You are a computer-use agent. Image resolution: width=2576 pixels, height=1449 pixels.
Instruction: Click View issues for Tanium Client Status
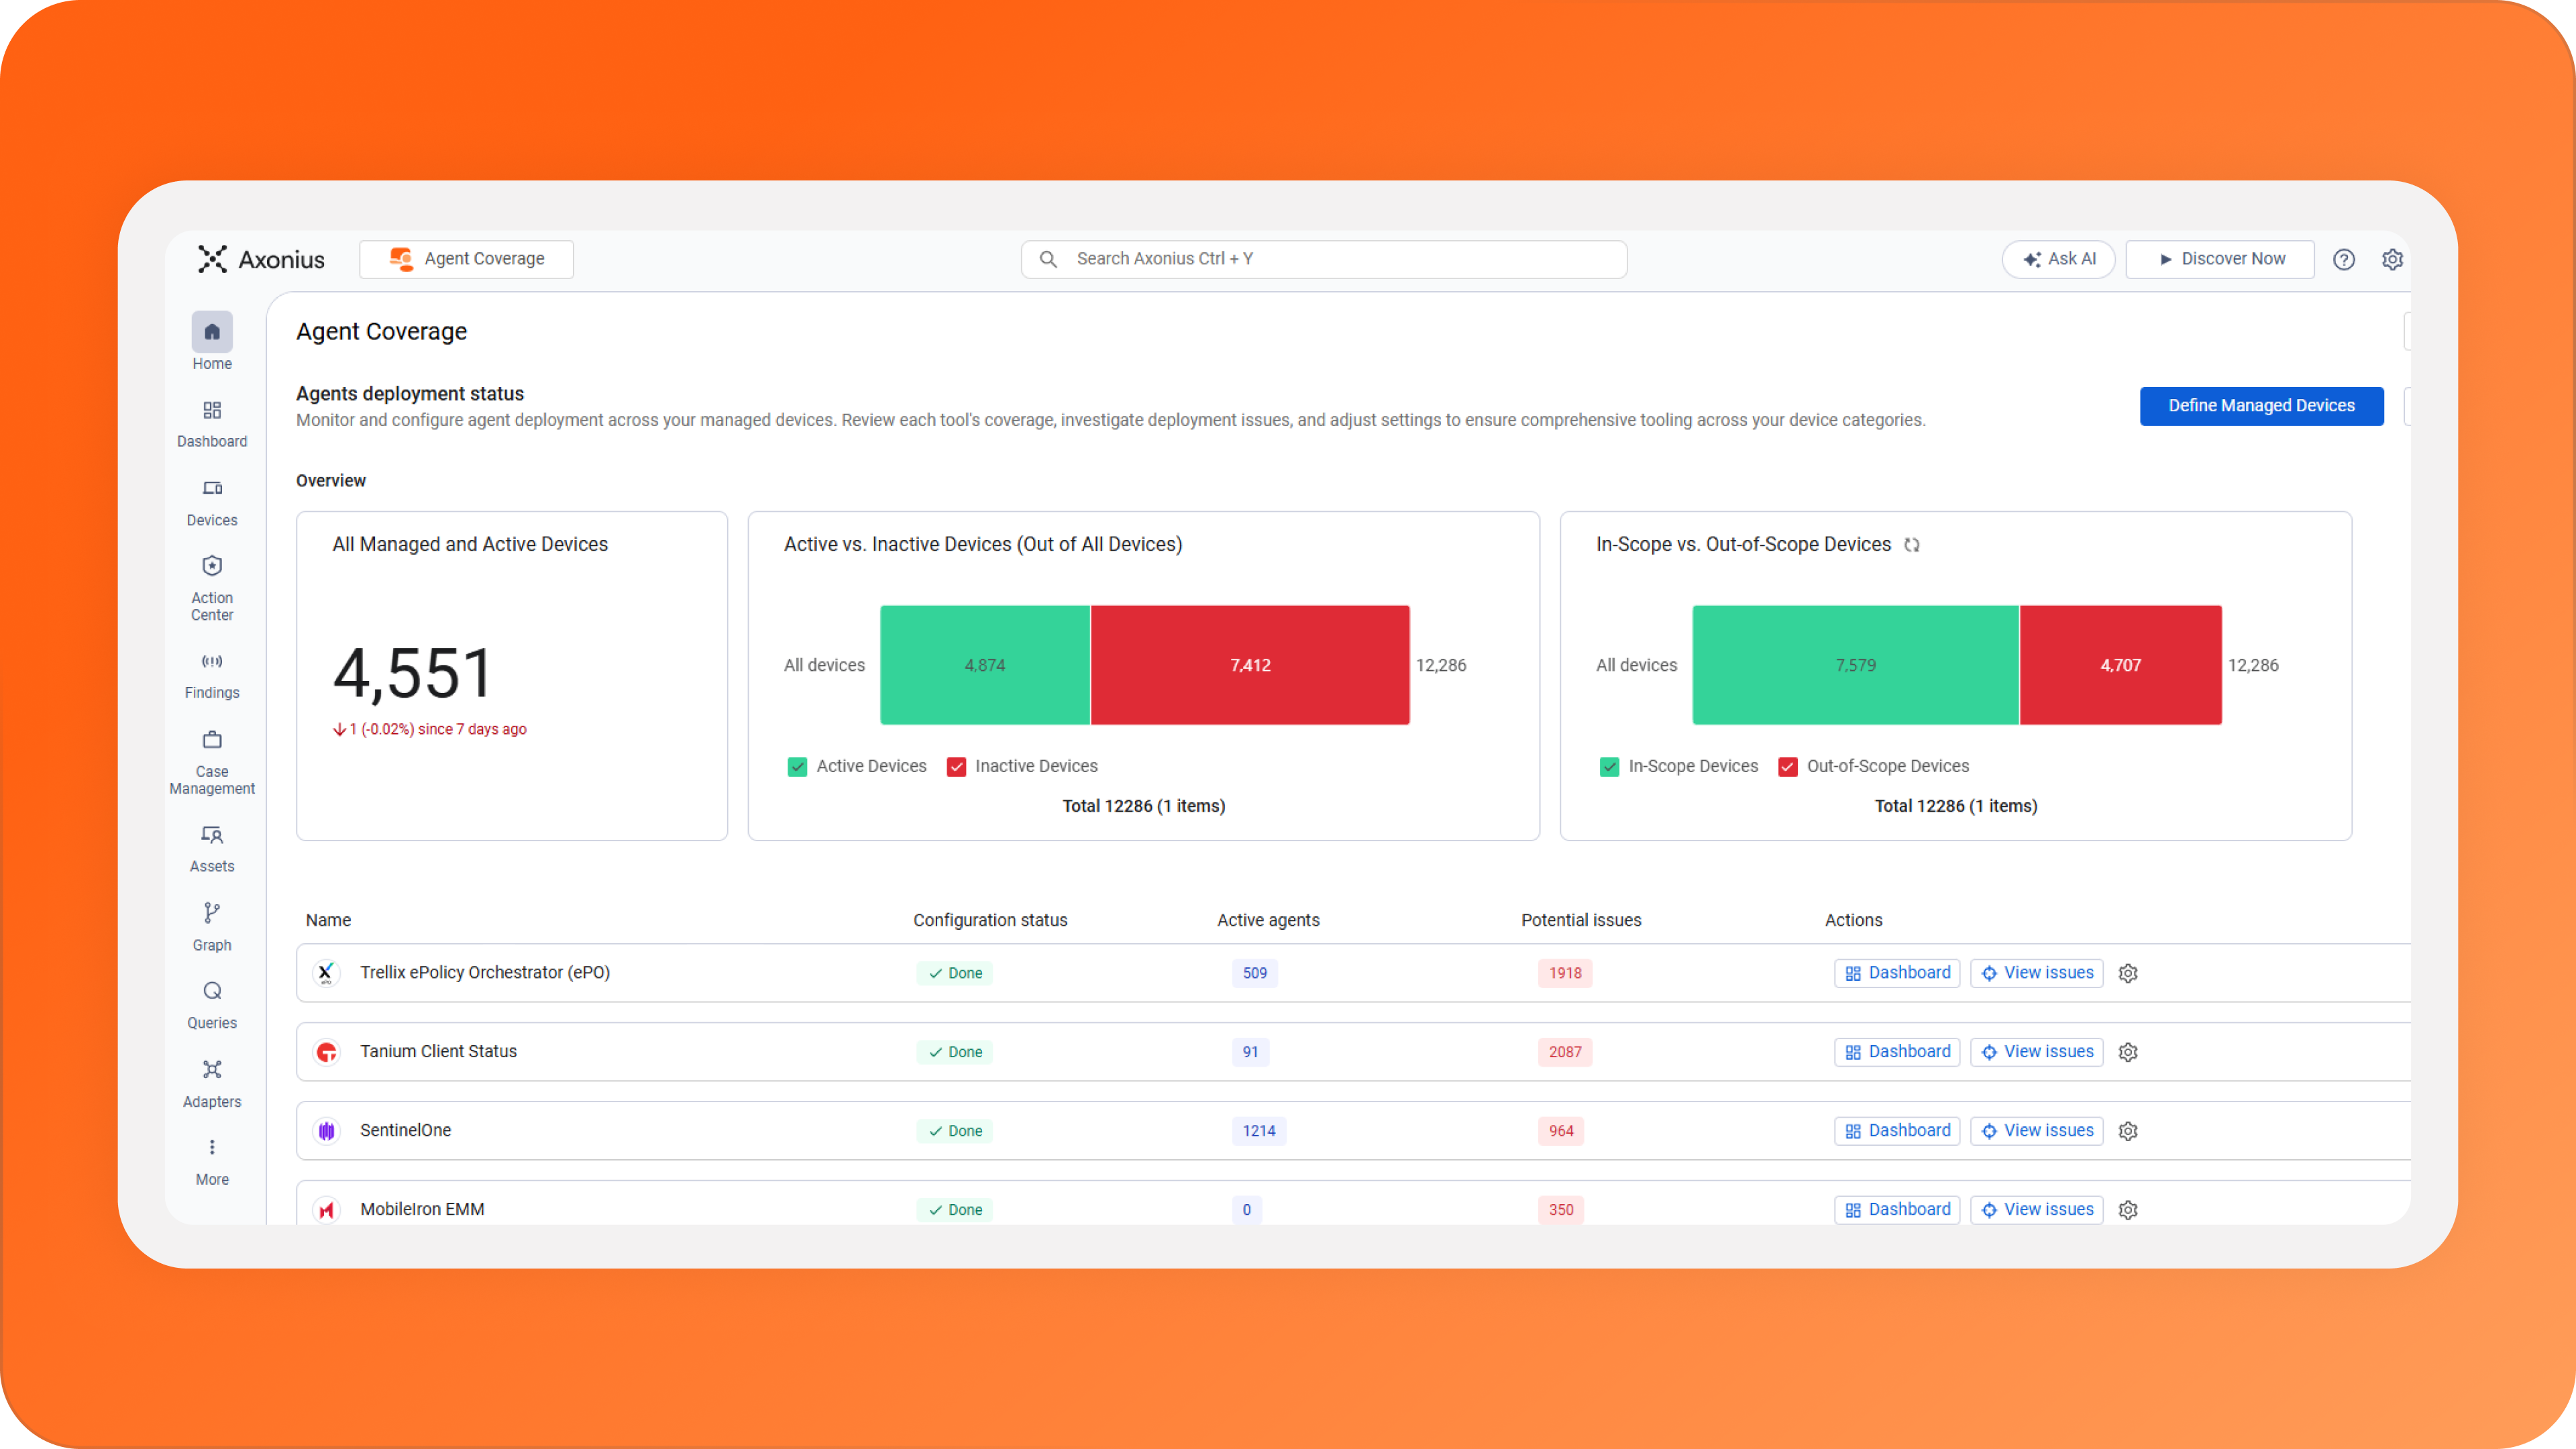tap(2037, 1052)
